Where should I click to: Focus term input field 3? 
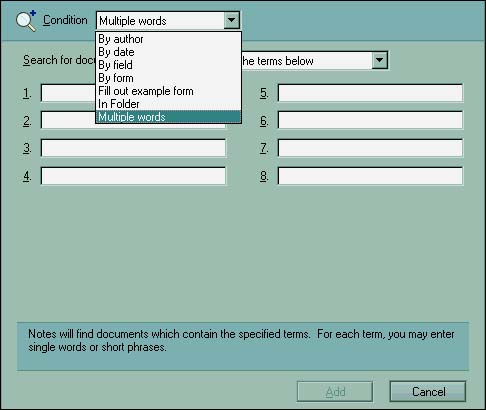[133, 148]
